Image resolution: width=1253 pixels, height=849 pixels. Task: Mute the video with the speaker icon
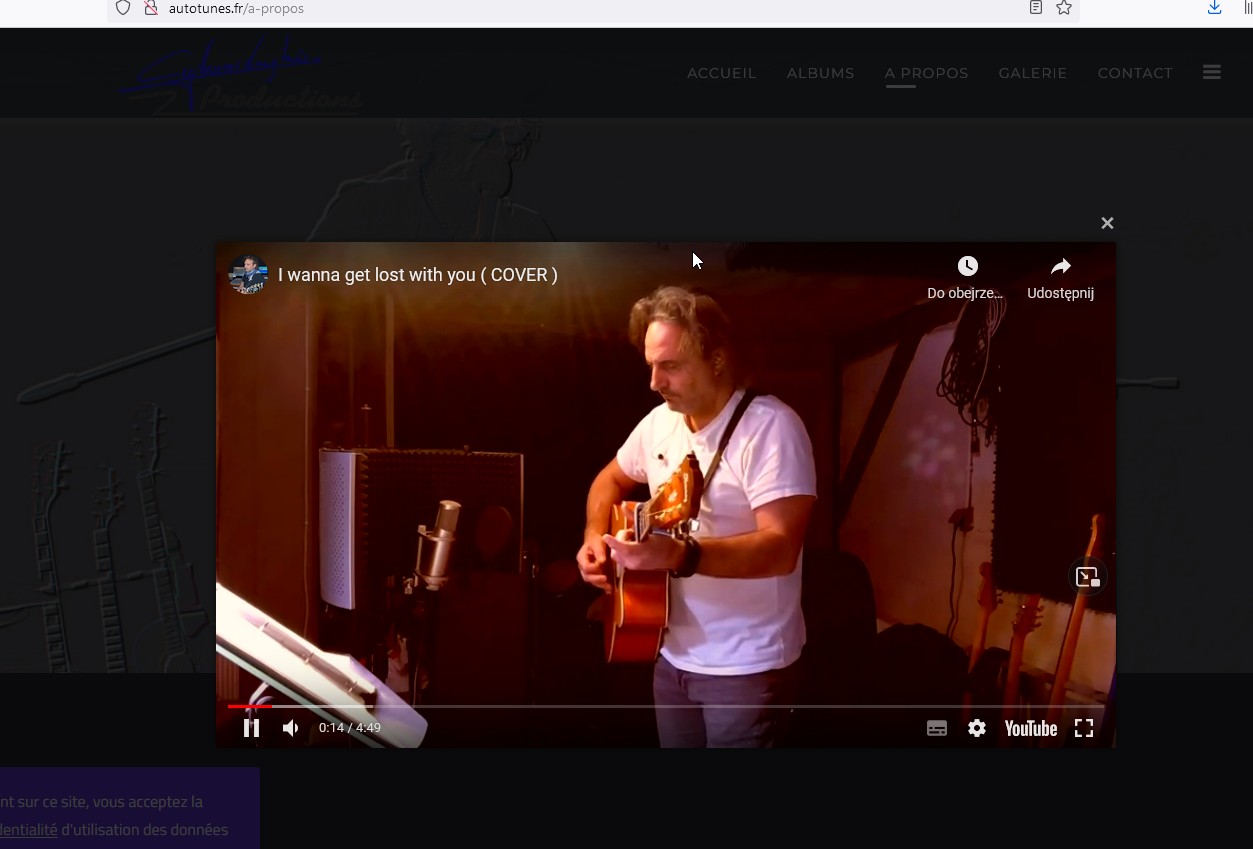(x=290, y=728)
